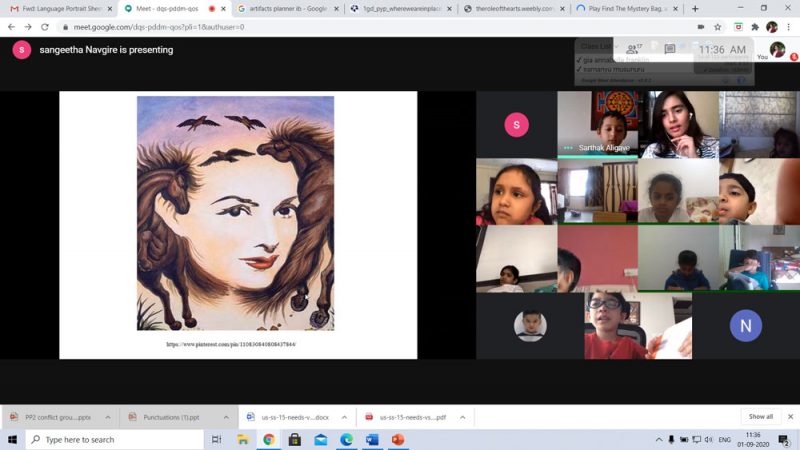Viewport: 800px width, 450px height.
Task: Click the presenter avatar beside sangeetha Navgire
Action: 21,50
